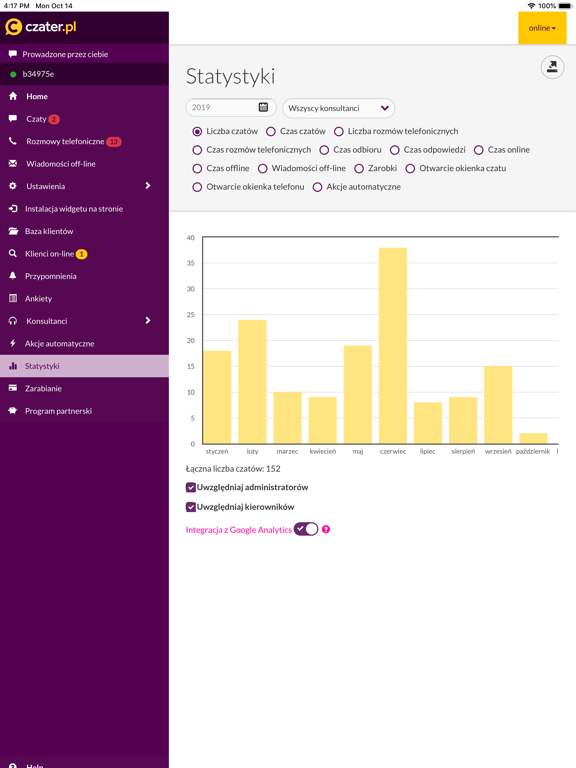Open the Przypomnienia menu item
The image size is (576, 768).
click(84, 276)
